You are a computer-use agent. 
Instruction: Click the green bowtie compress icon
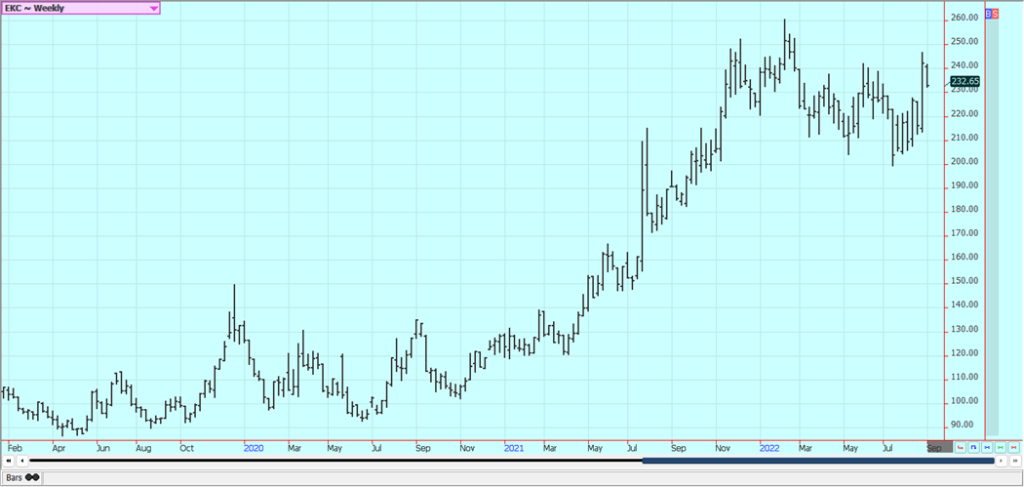(x=1000, y=448)
